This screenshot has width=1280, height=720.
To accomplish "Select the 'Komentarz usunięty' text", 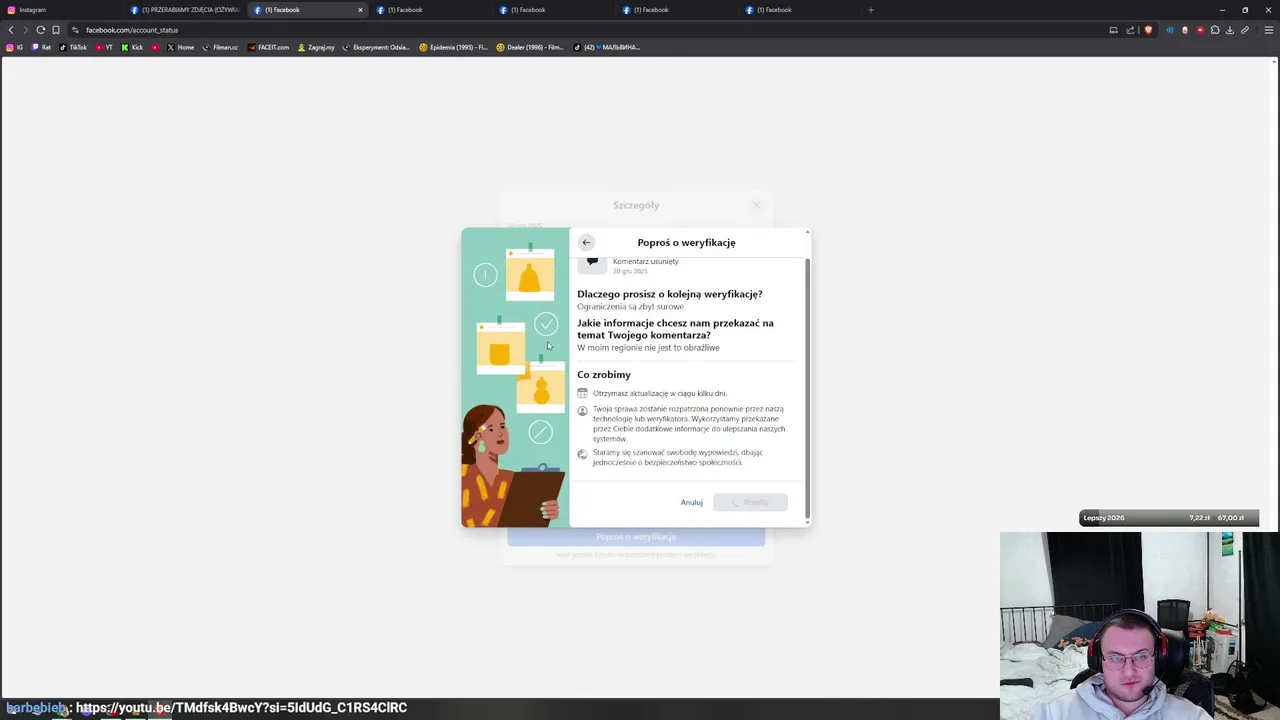I will point(646,261).
